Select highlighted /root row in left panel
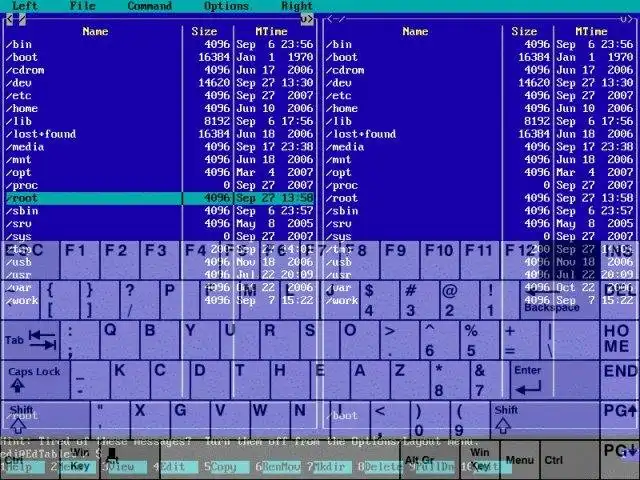 click(x=160, y=198)
